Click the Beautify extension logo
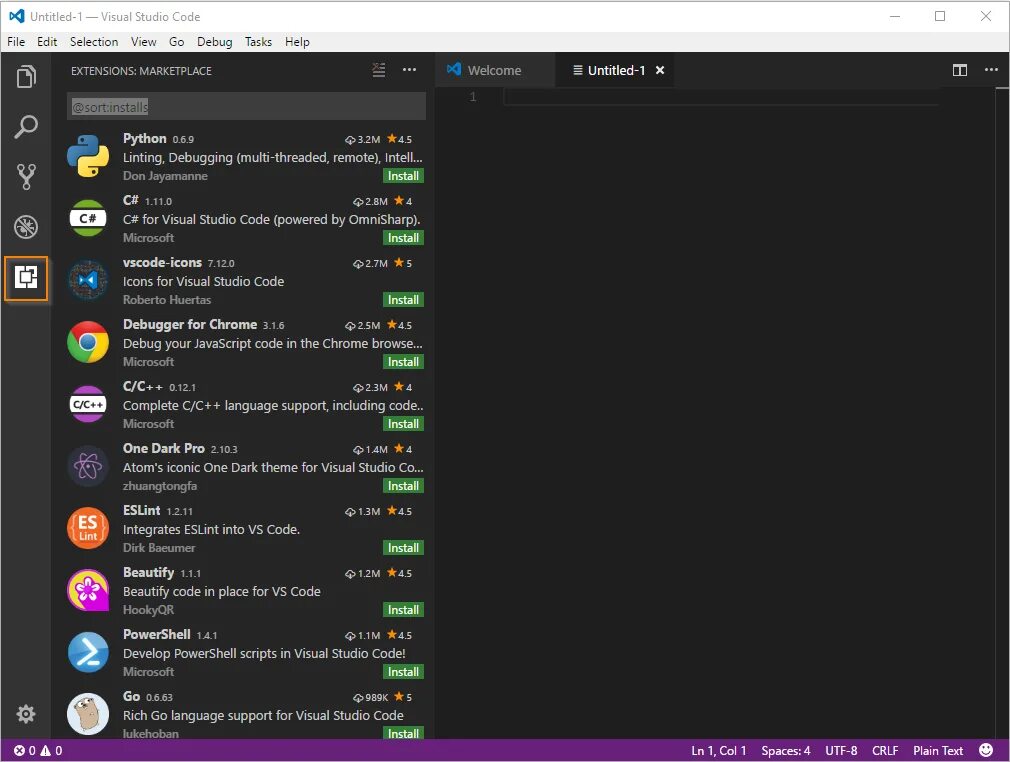This screenshot has width=1010, height=762. point(88,590)
